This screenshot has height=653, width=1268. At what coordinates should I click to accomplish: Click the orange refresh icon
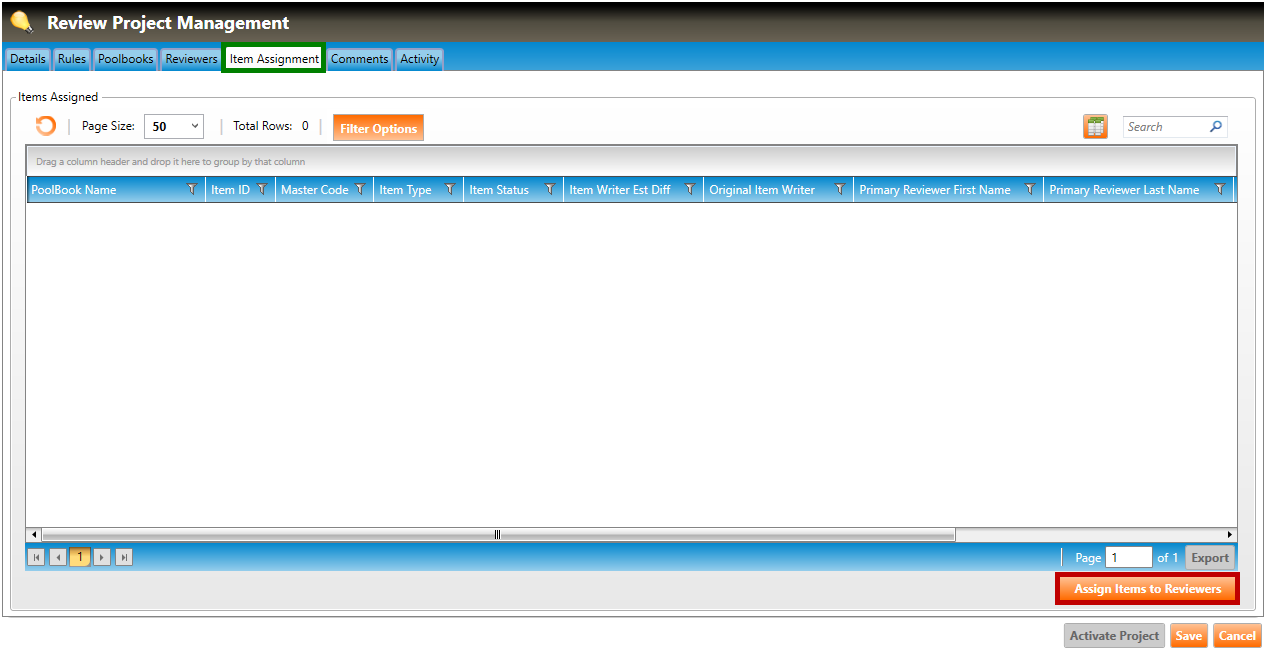(45, 126)
